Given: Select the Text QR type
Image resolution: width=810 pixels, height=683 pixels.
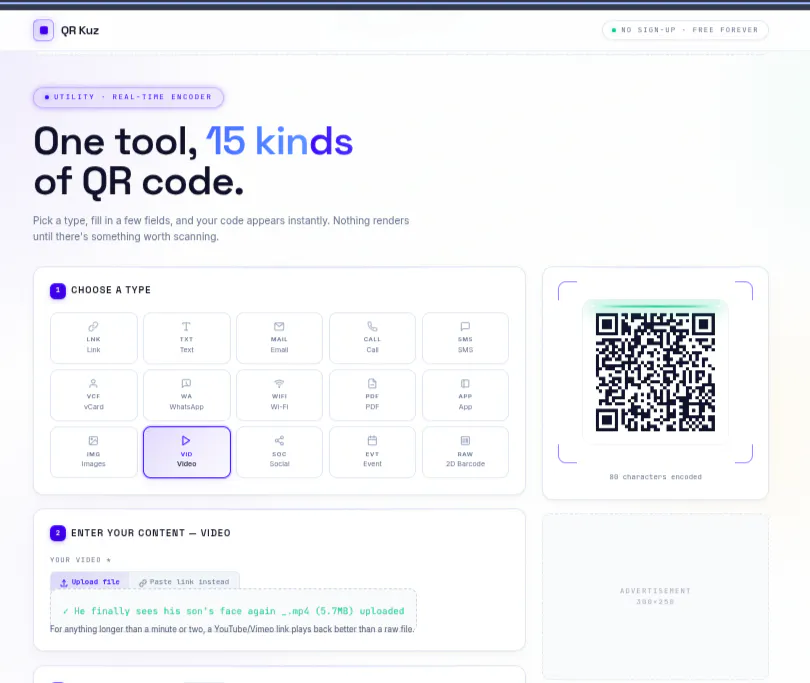Looking at the screenshot, I should click(x=186, y=338).
